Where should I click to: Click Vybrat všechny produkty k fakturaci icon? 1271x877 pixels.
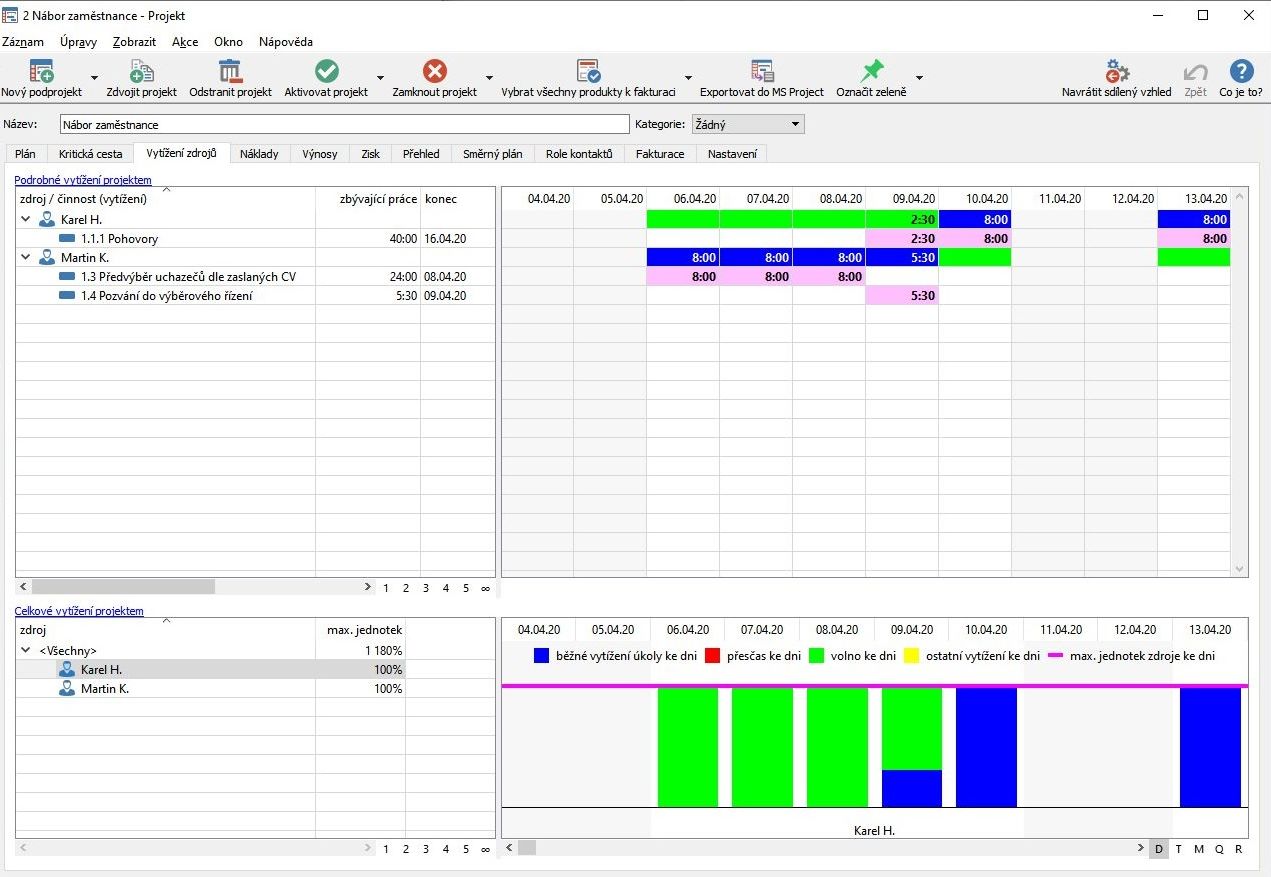(x=588, y=71)
